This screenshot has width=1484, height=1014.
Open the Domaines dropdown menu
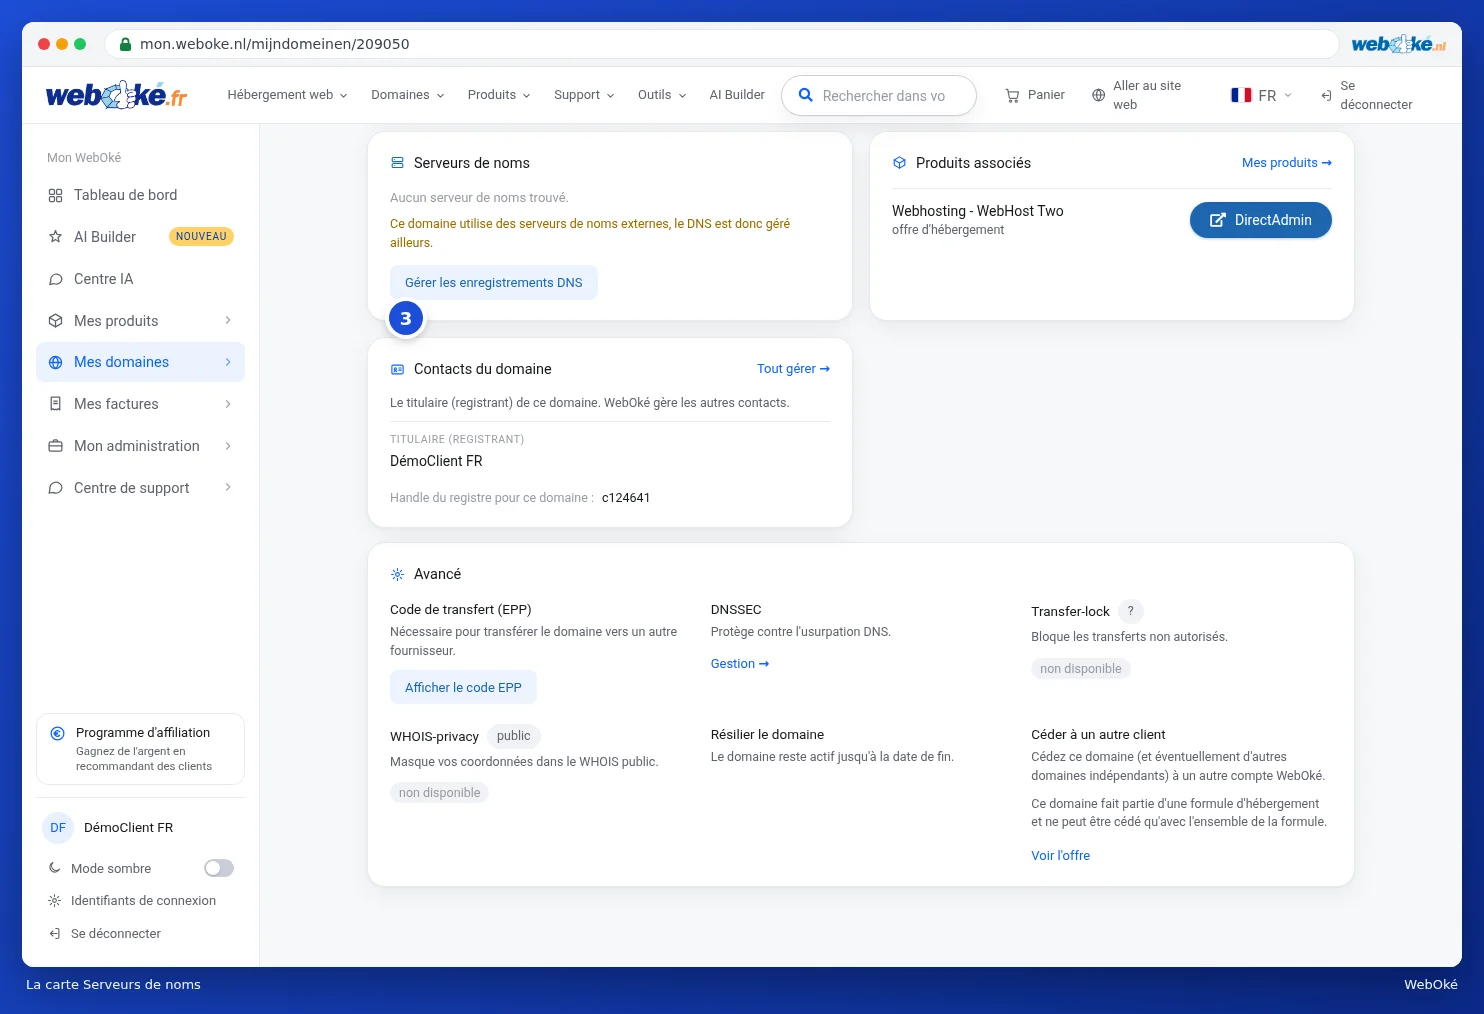click(407, 95)
